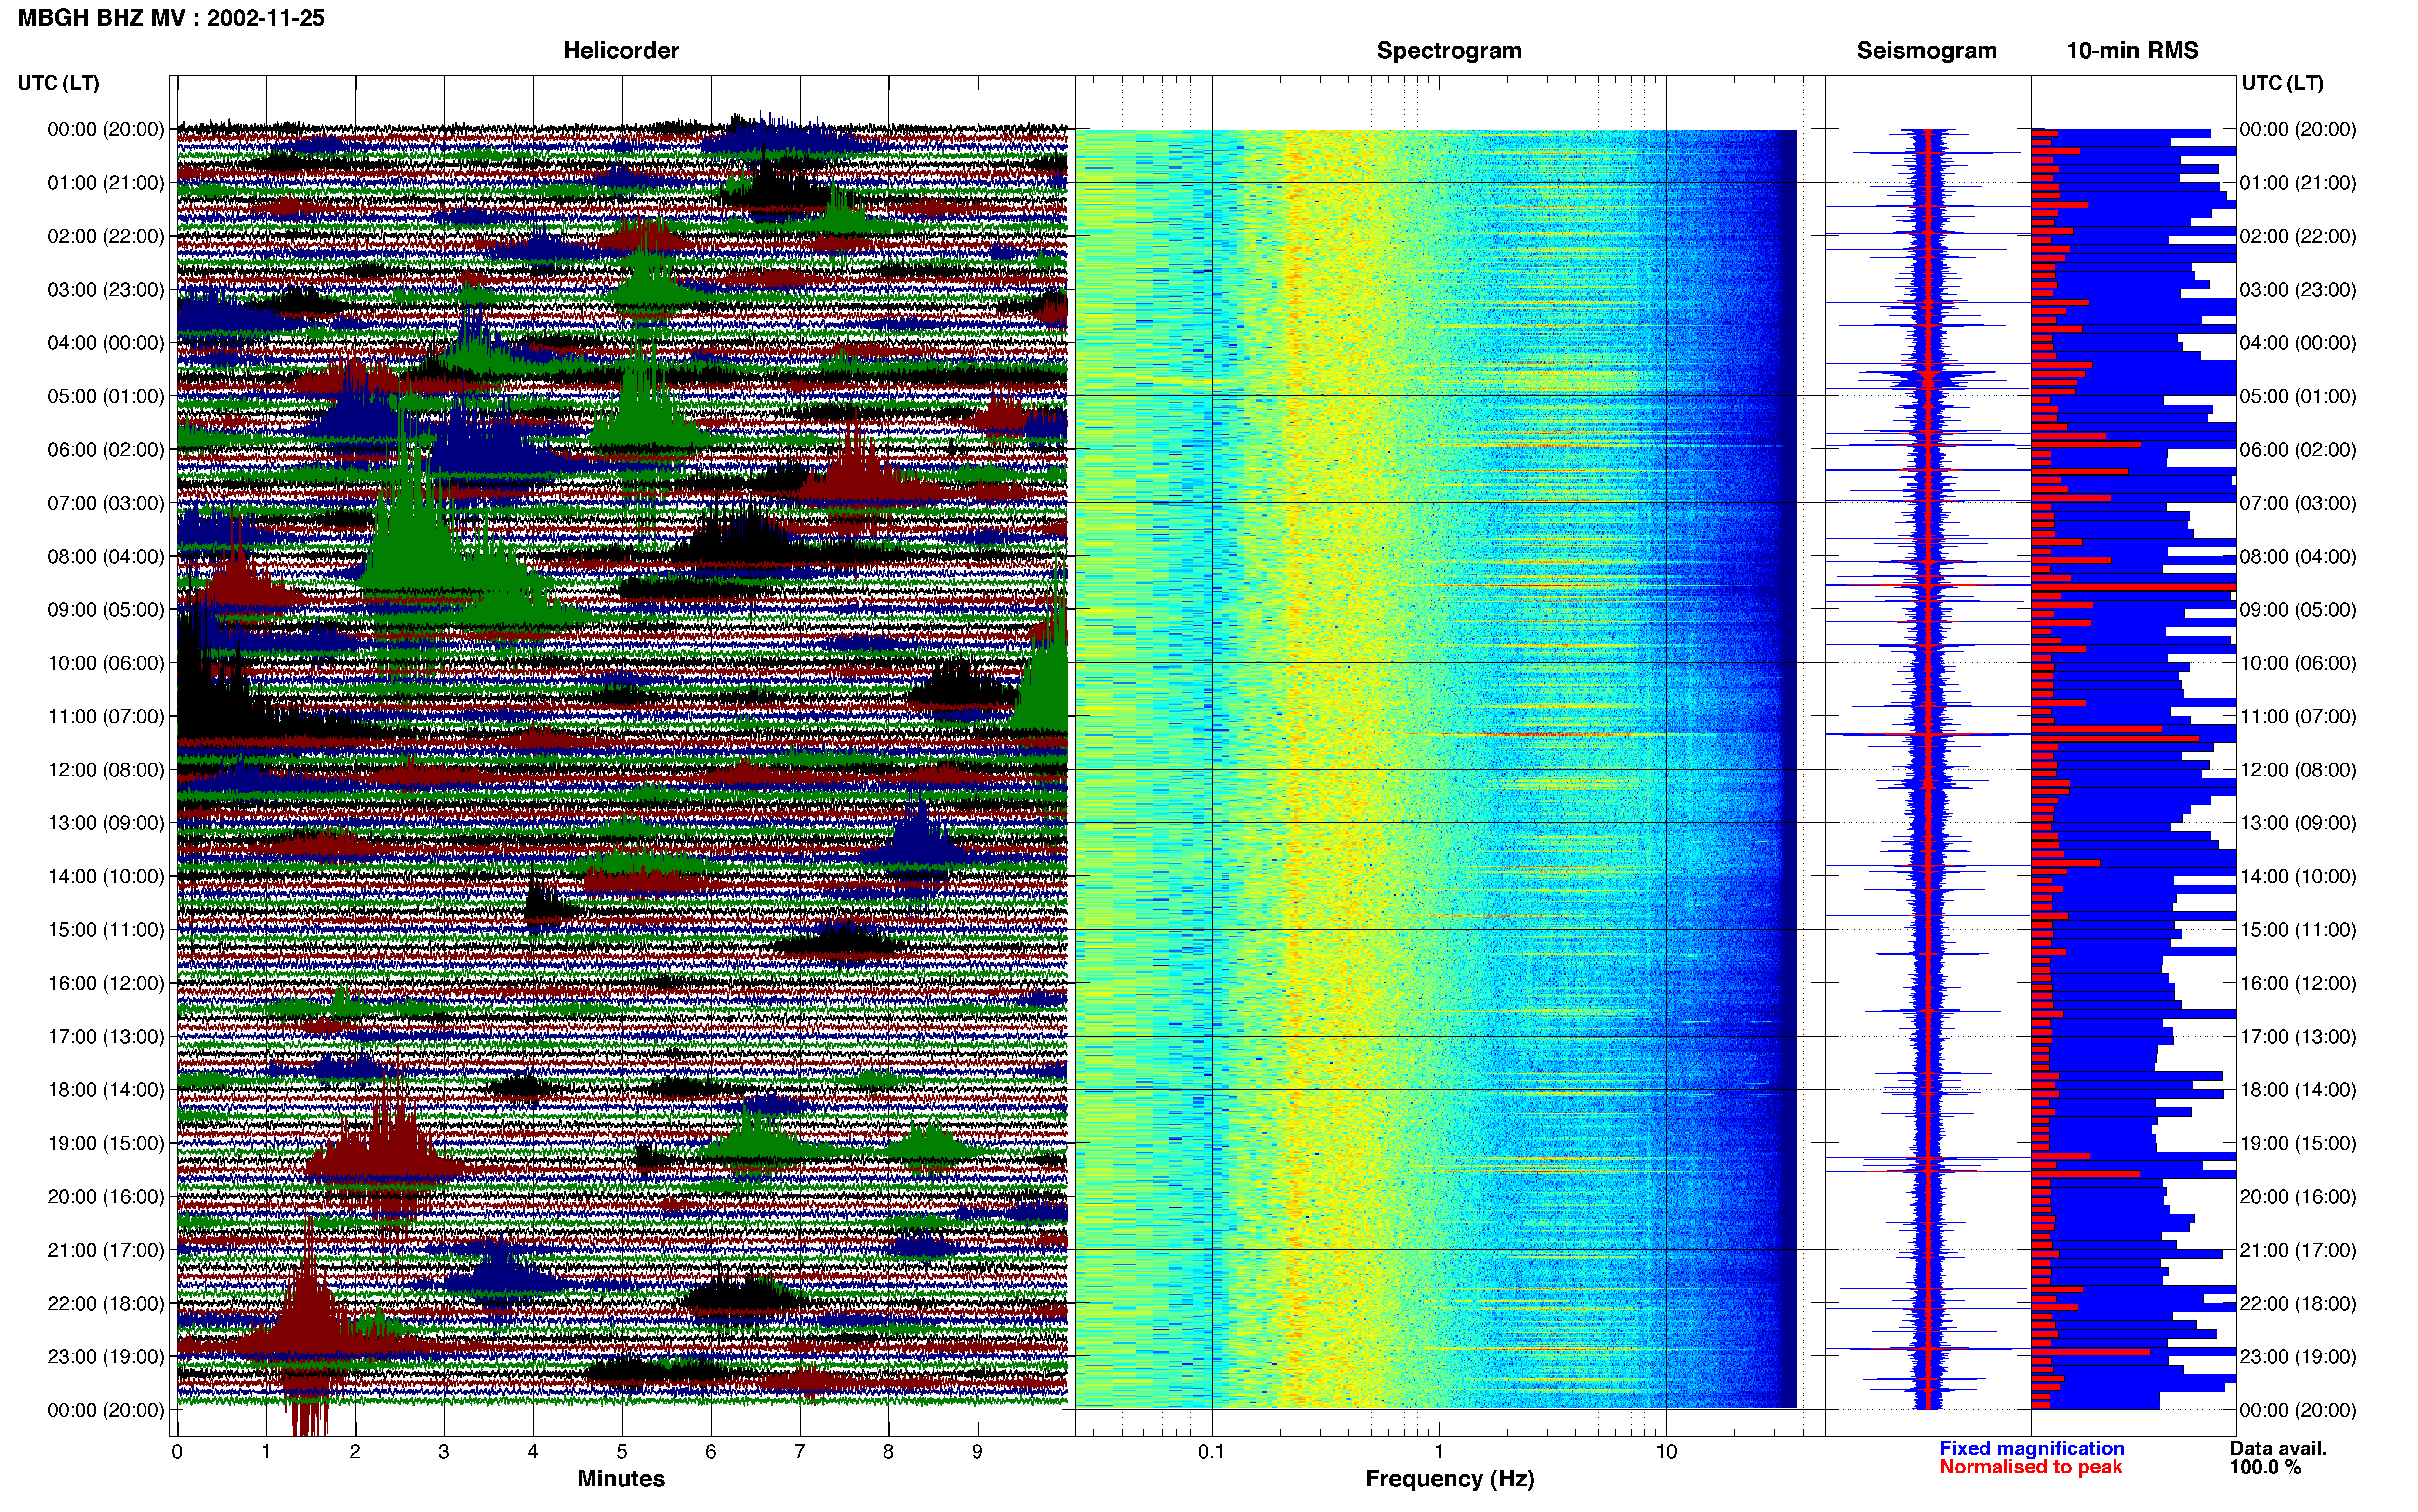Click the right '15:00 (11:00)' time label
The height and width of the screenshot is (1512, 2418).
coord(2298,930)
